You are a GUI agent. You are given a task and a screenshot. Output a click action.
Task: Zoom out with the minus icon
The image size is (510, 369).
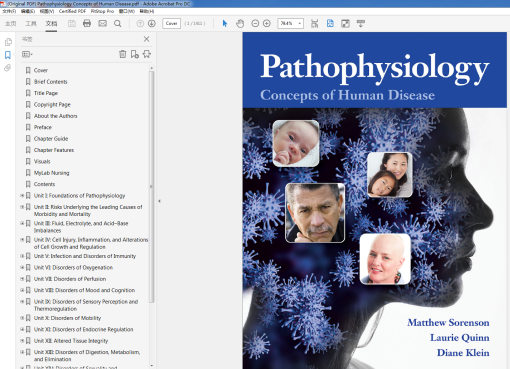(255, 23)
